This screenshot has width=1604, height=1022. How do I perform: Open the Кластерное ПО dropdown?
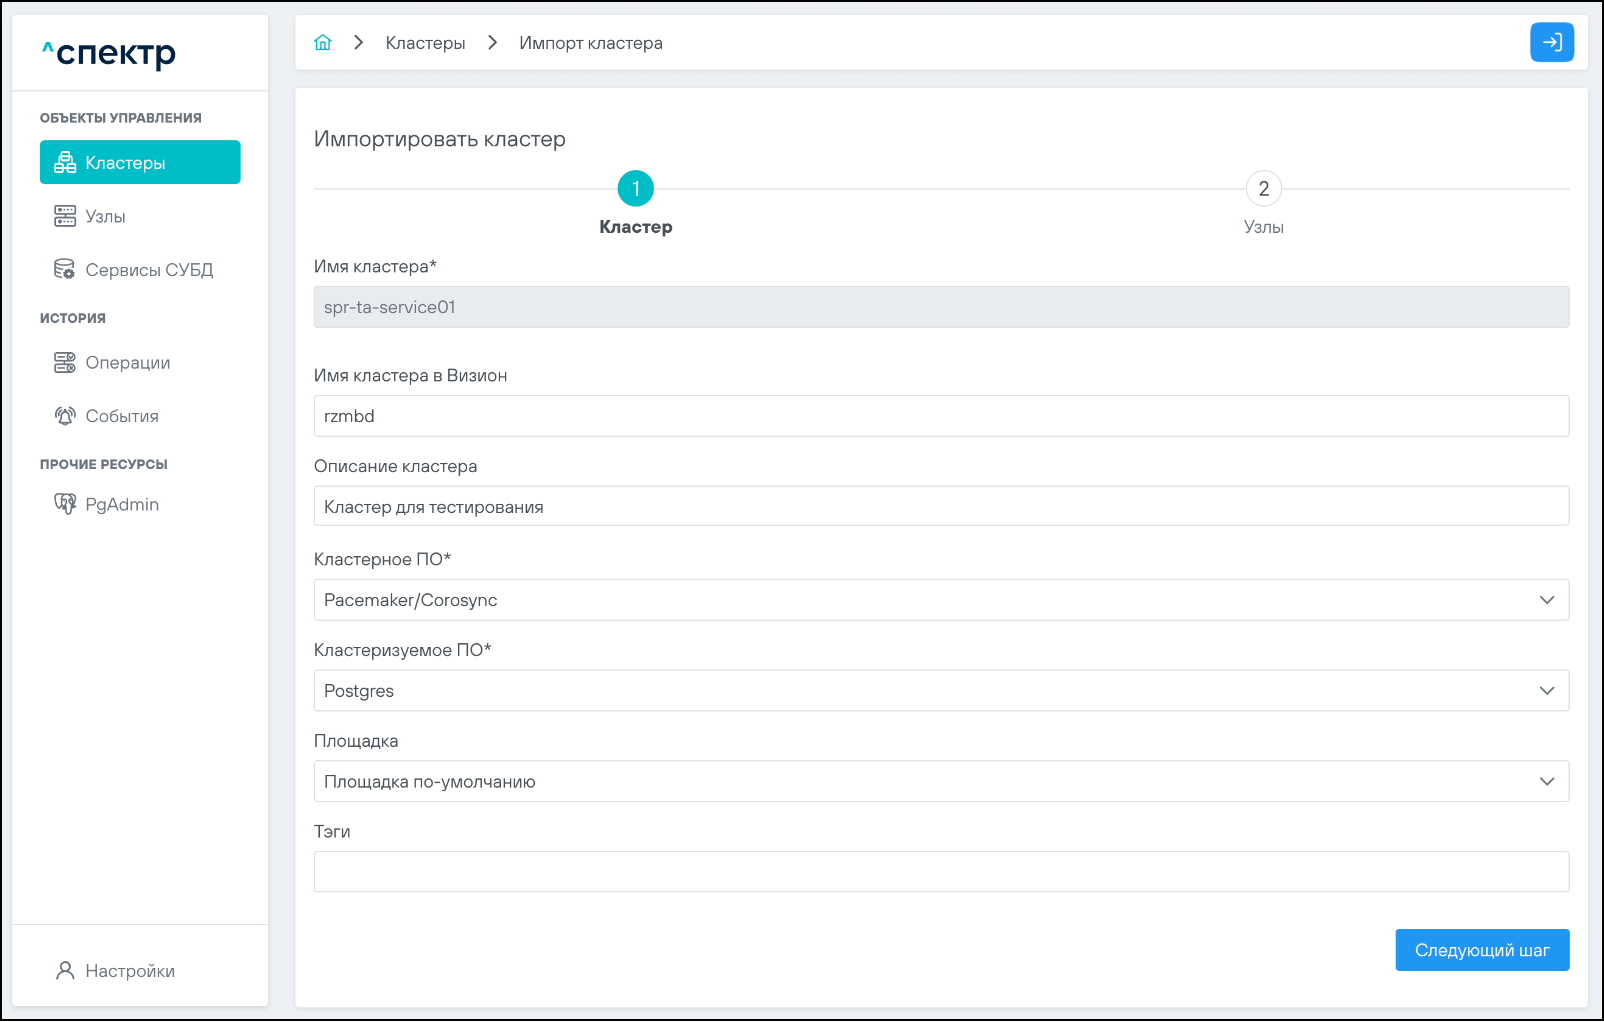pos(940,600)
